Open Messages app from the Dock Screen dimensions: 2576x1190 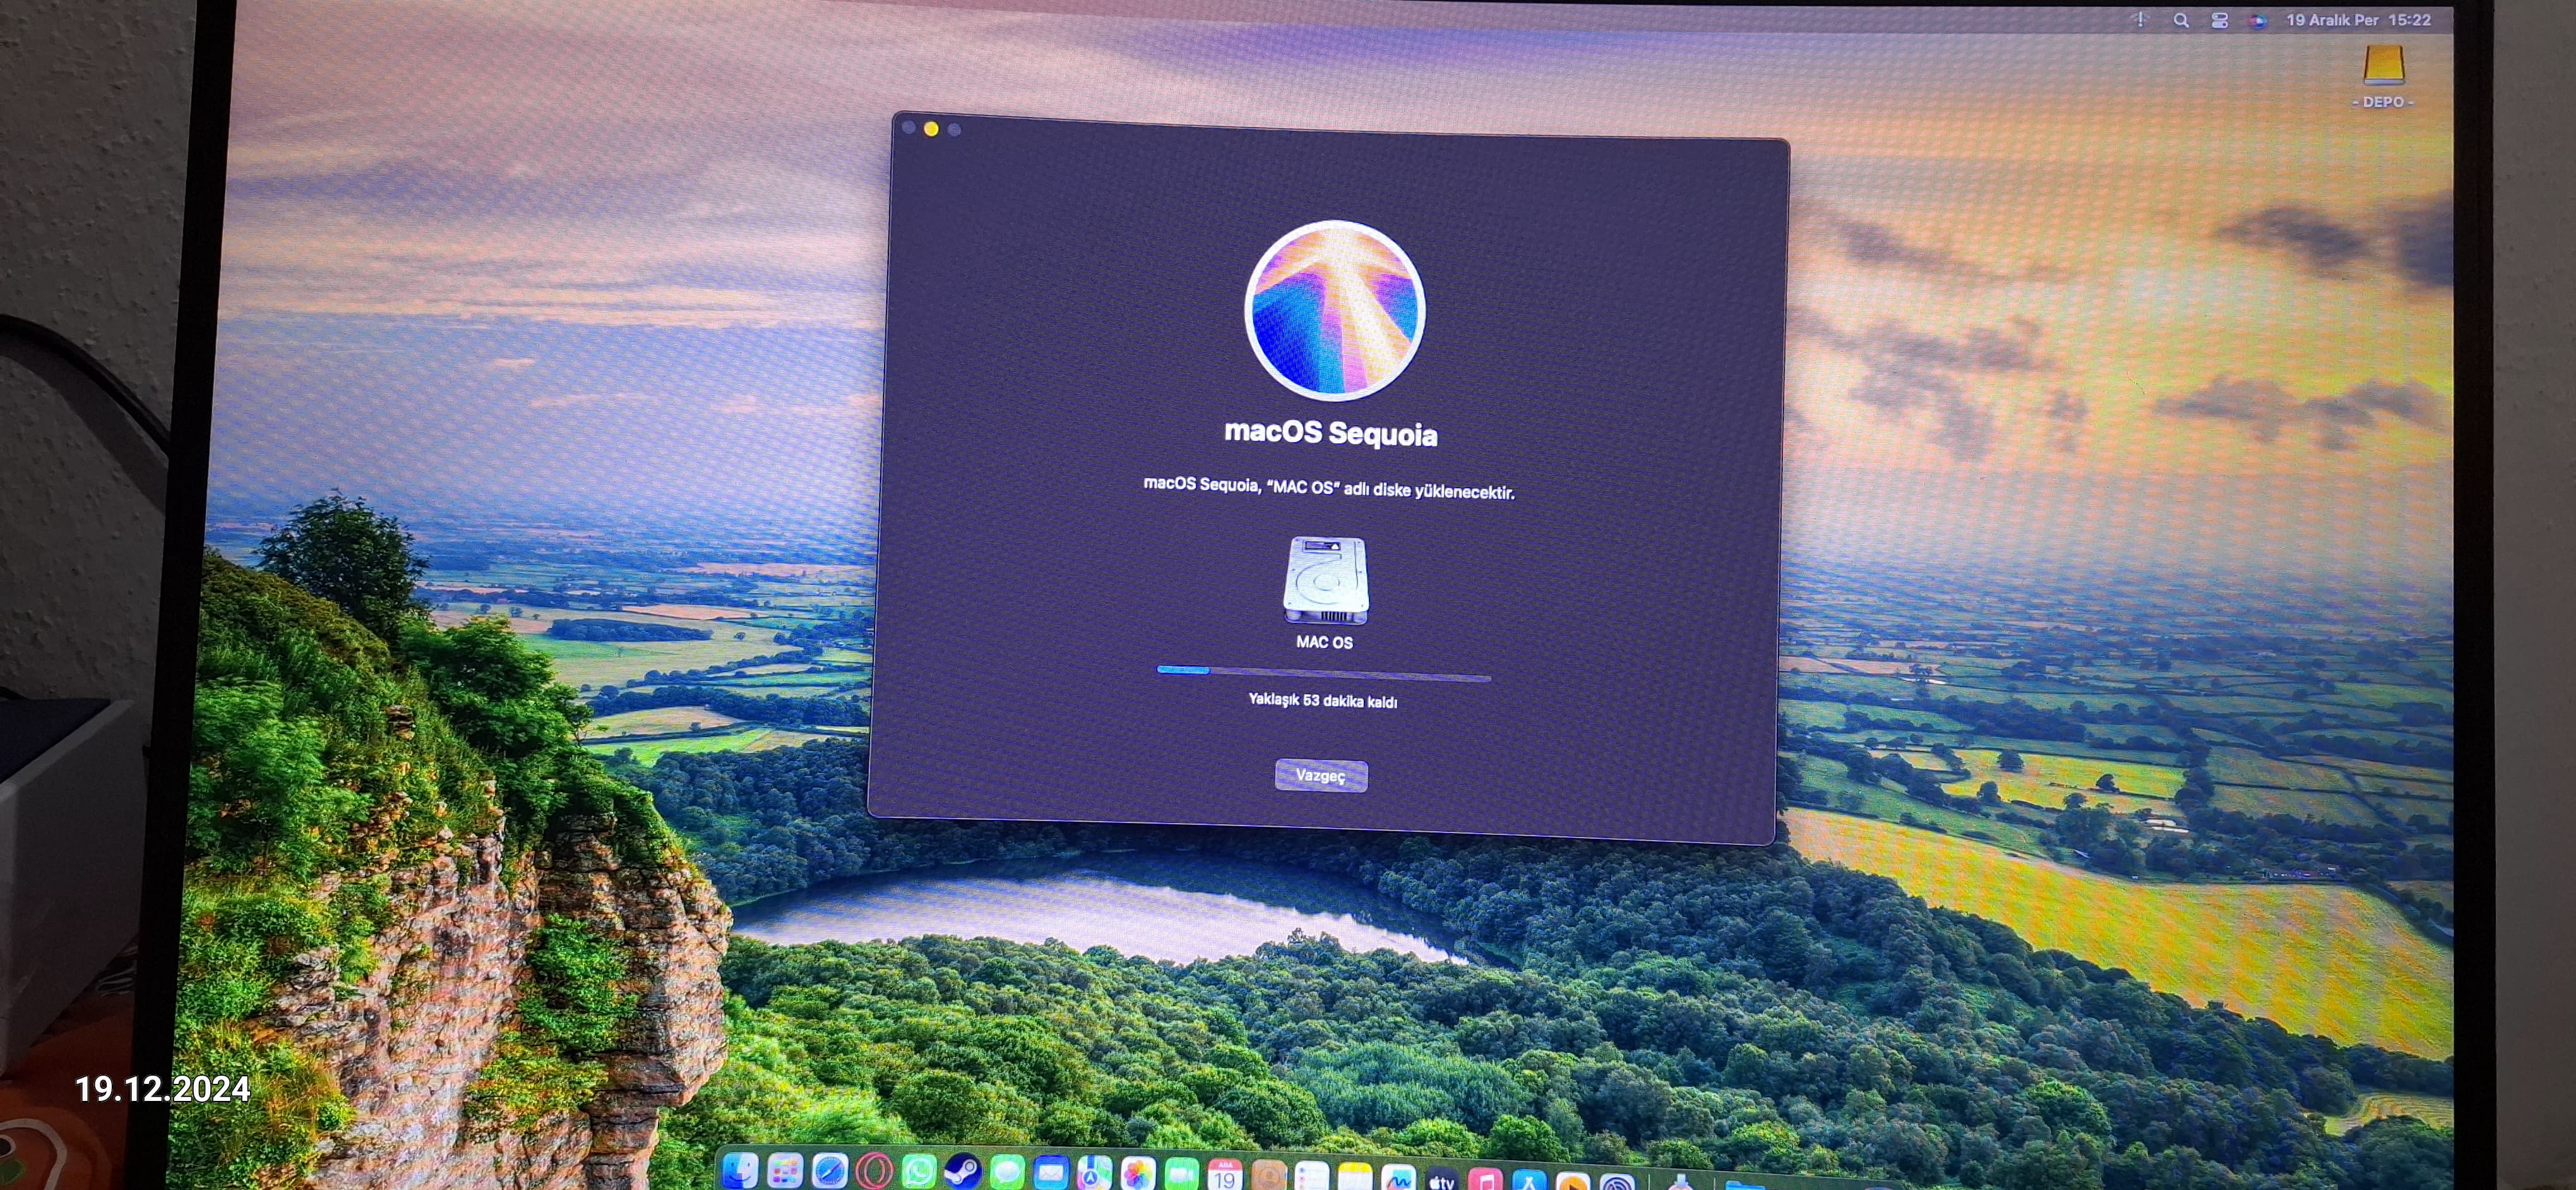1007,1172
